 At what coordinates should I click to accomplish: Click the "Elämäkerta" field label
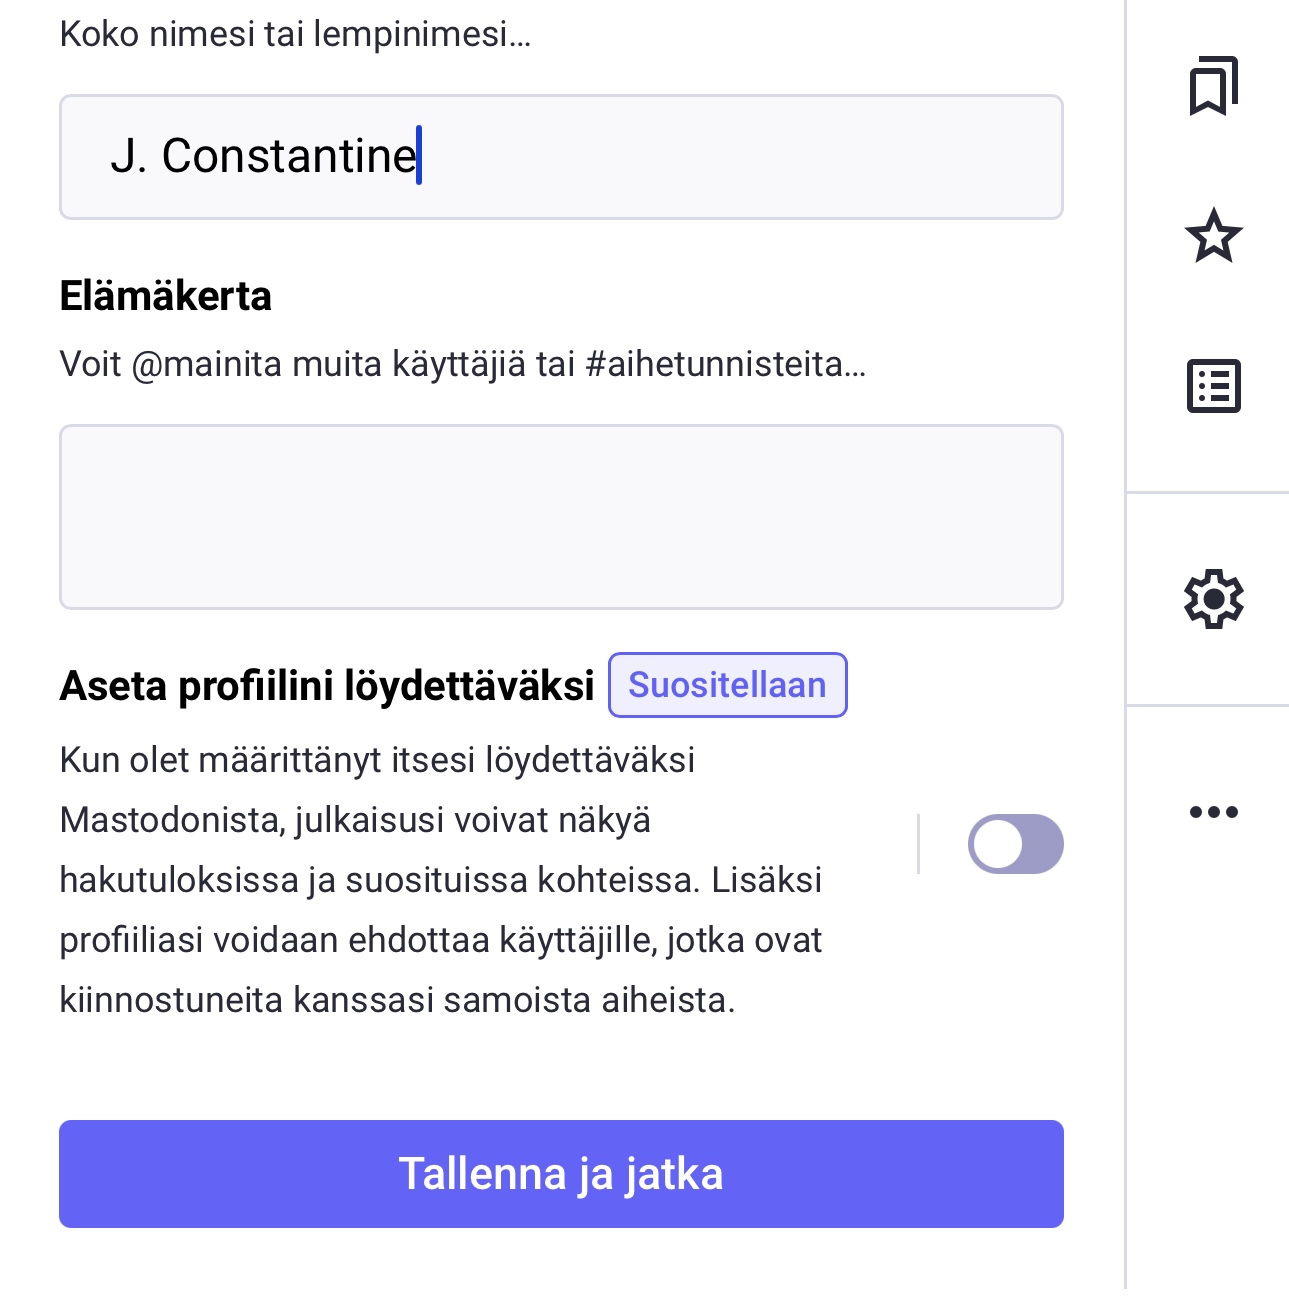coord(166,296)
